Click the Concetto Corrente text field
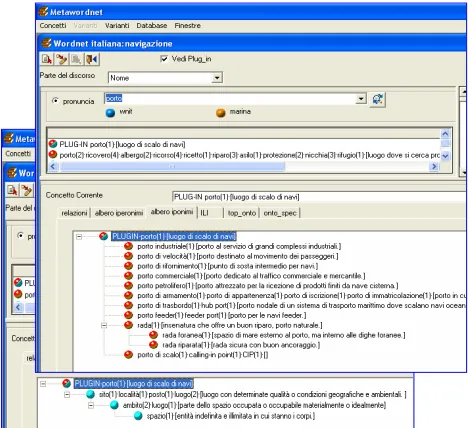Image resolution: width=468 pixels, height=428 pixels. (x=319, y=197)
